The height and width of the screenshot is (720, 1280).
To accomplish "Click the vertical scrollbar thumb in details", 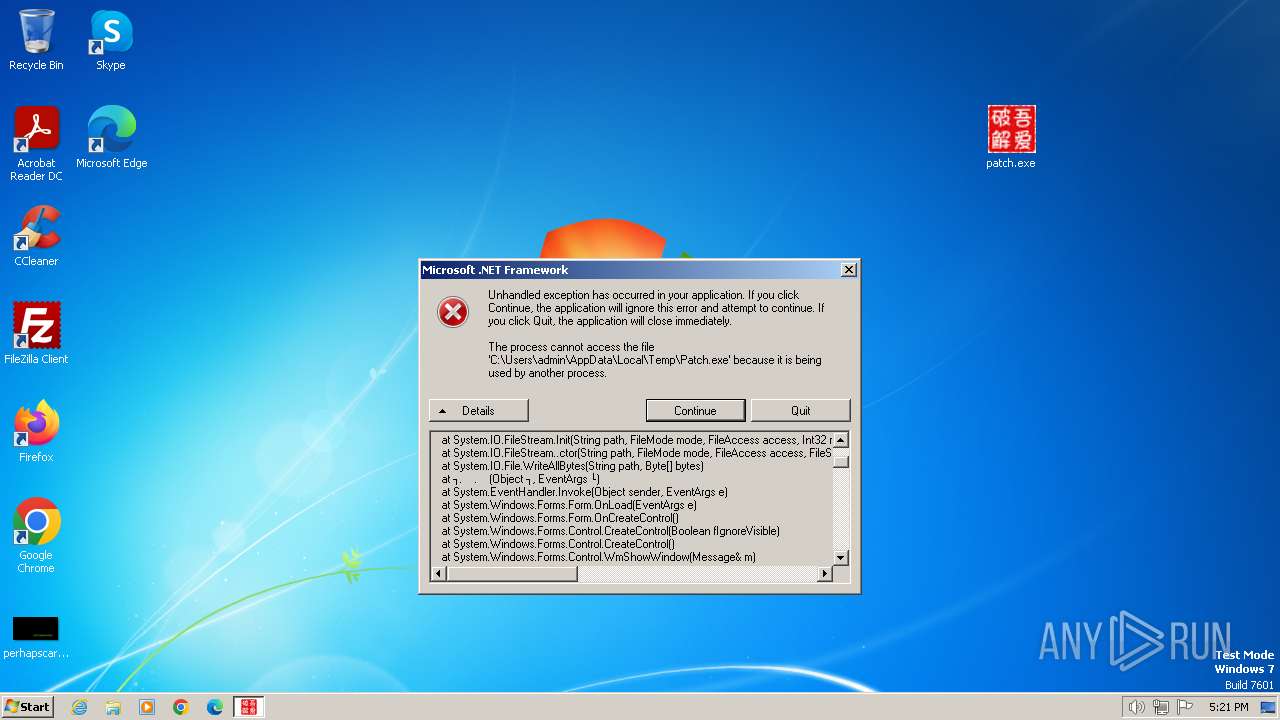I will (841, 461).
